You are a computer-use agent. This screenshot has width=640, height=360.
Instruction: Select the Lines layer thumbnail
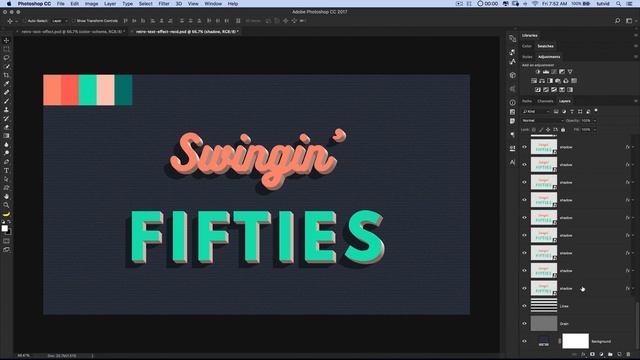pyautogui.click(x=544, y=306)
